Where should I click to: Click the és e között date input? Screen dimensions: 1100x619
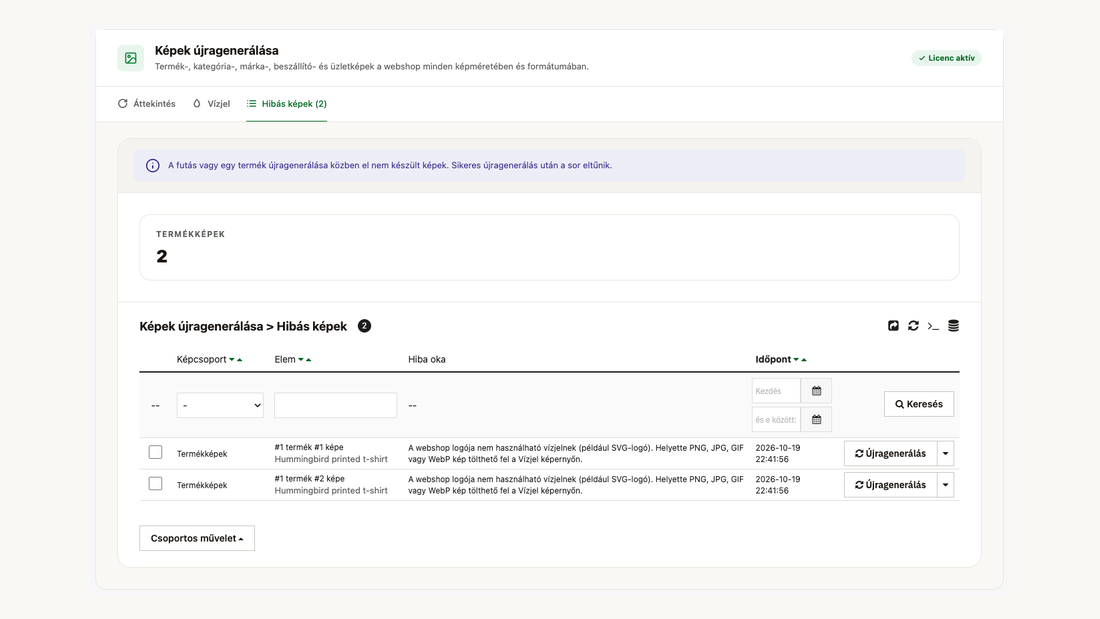pos(777,420)
